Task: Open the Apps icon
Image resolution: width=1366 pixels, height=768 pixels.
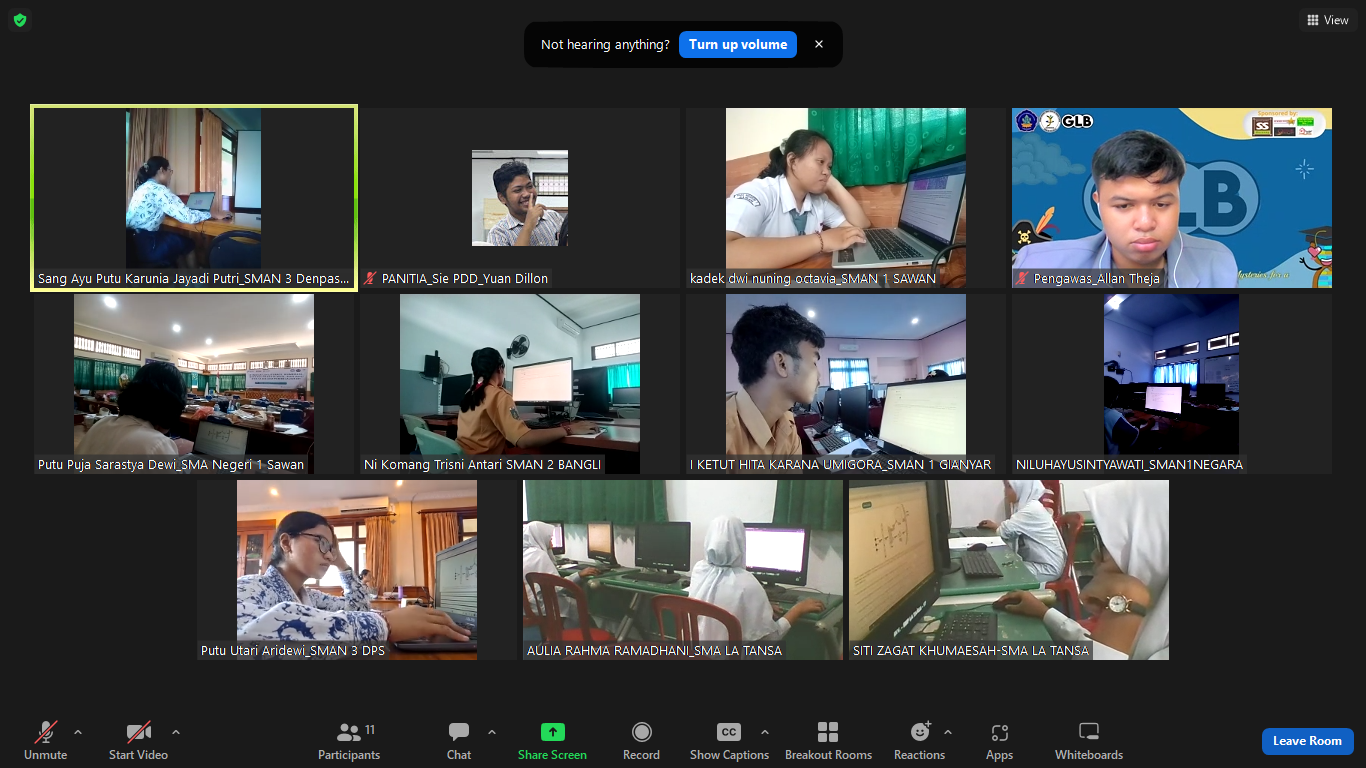Action: [999, 733]
